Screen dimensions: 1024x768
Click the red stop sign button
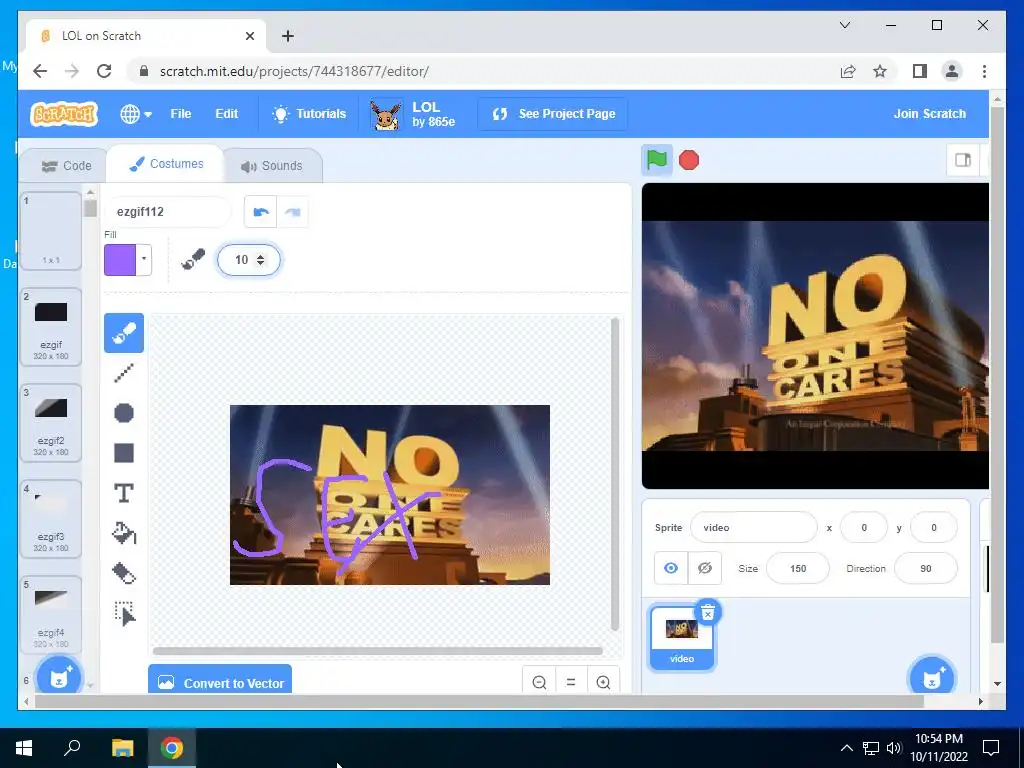(689, 160)
